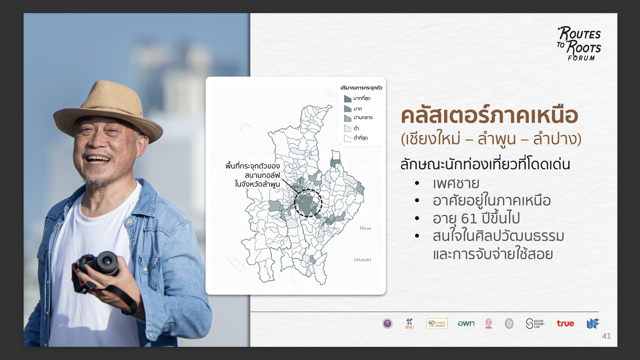This screenshot has height=360, width=640.
Task: Select the darkest legend swatch มากที่สุด
Action: click(x=347, y=98)
